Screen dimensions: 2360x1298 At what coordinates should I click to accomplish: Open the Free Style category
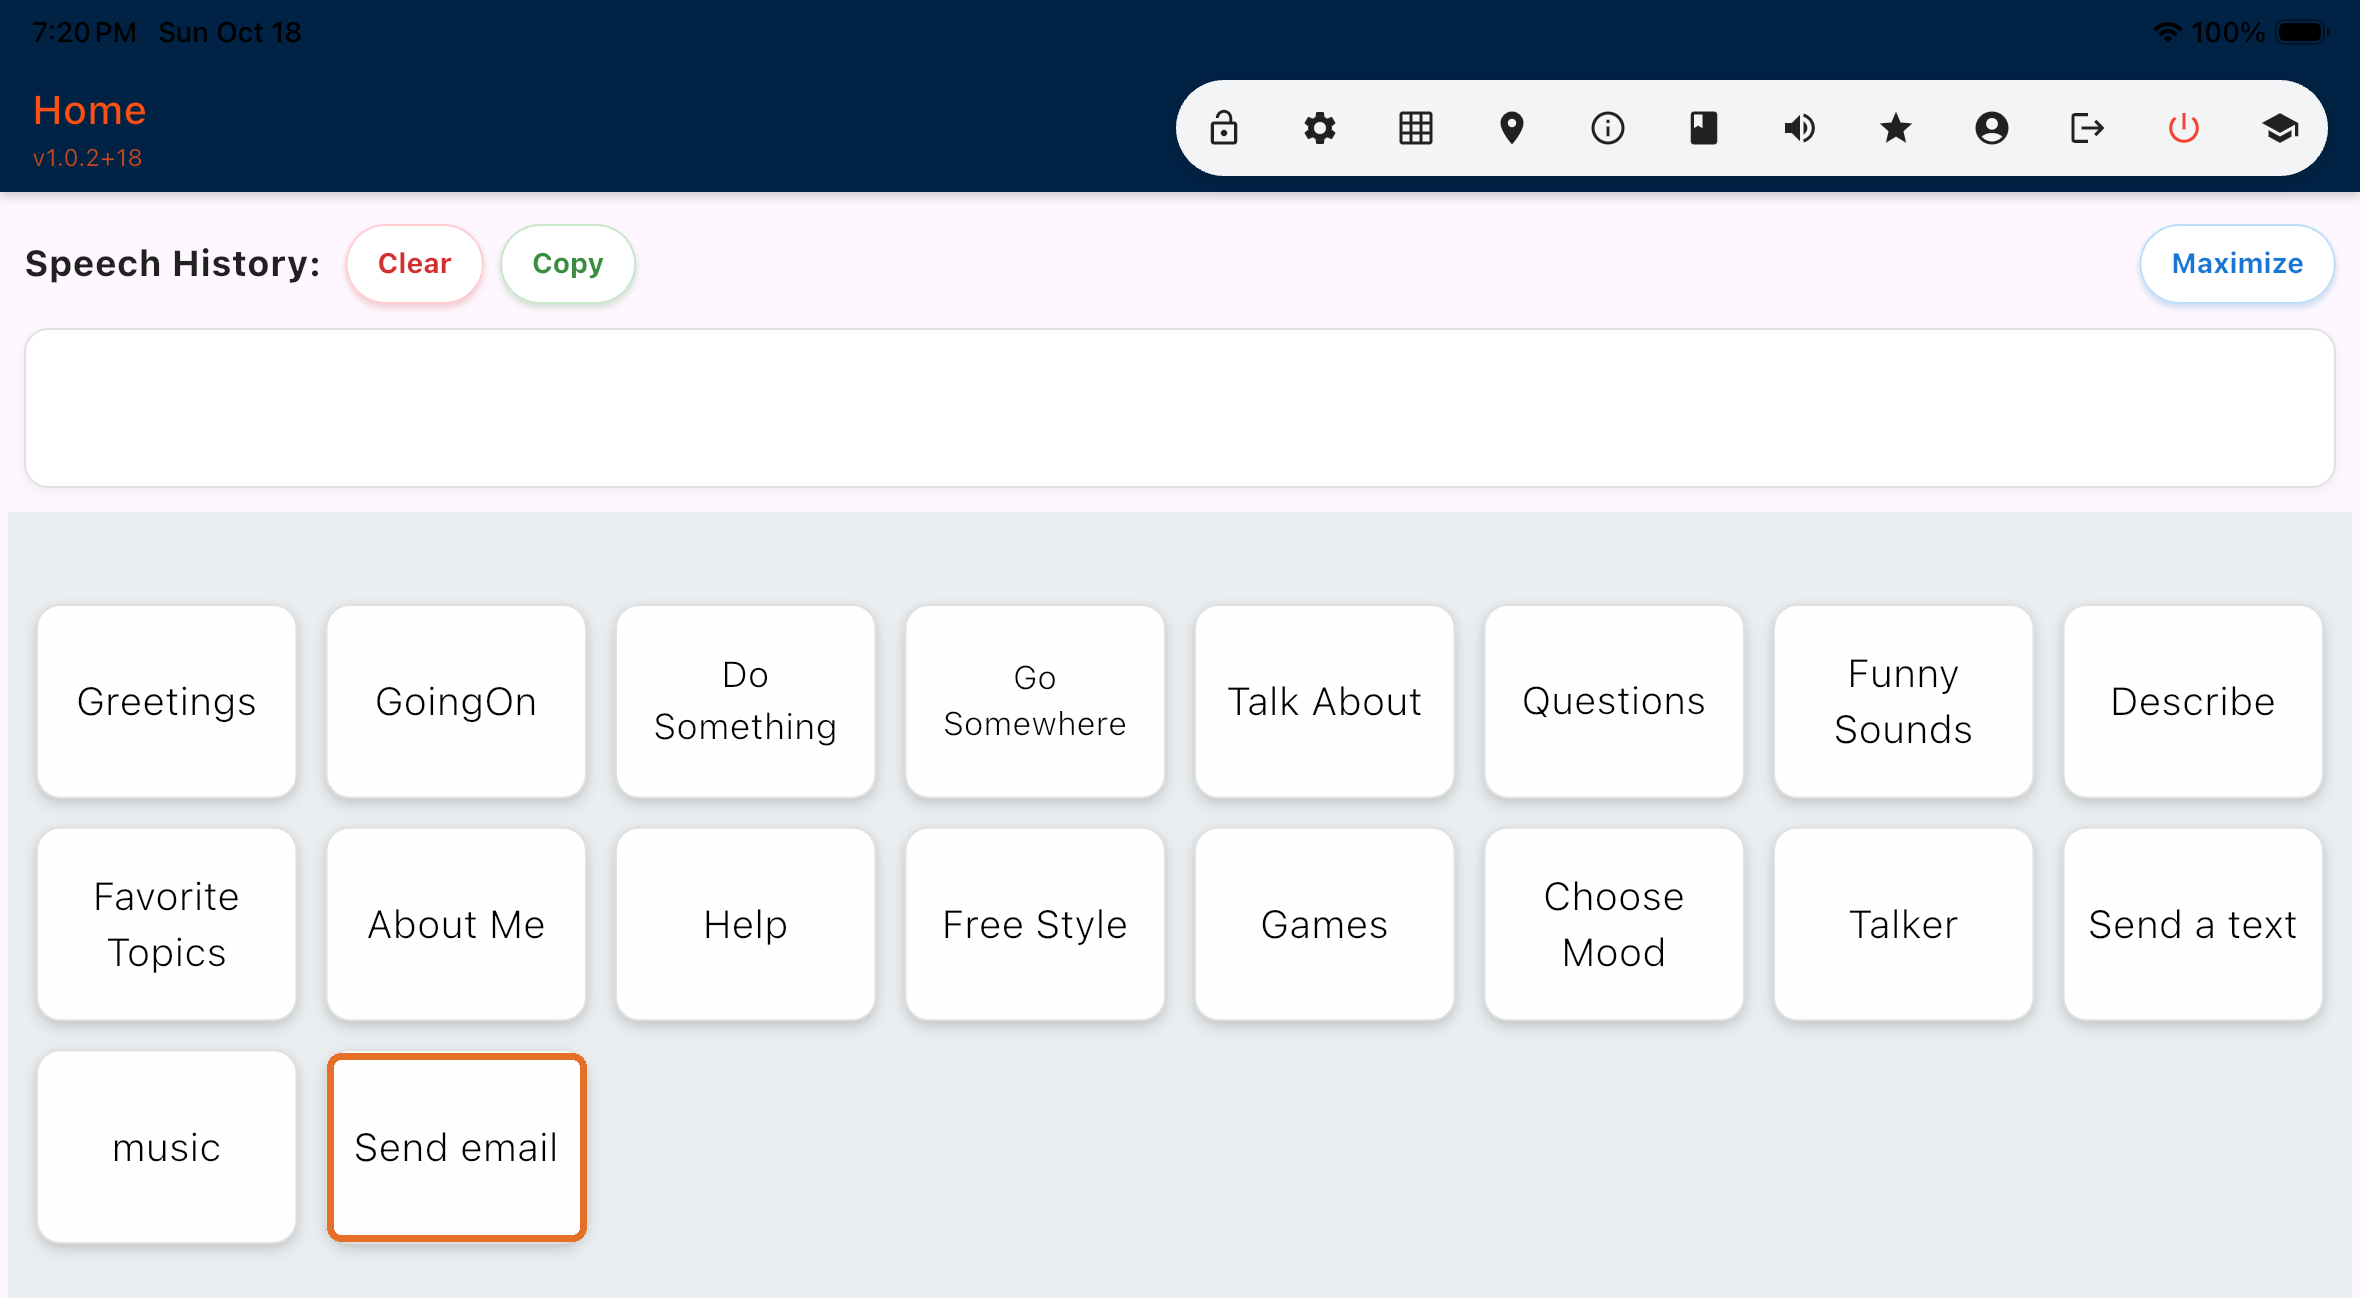(1035, 925)
